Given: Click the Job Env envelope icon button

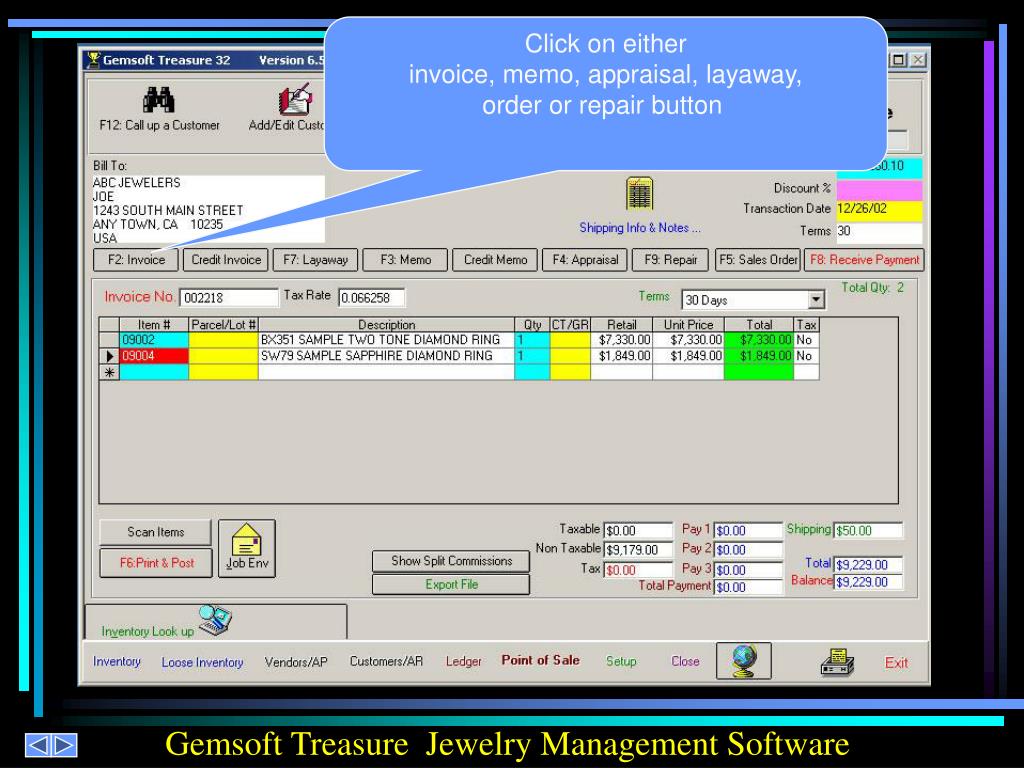Looking at the screenshot, I should [x=247, y=549].
